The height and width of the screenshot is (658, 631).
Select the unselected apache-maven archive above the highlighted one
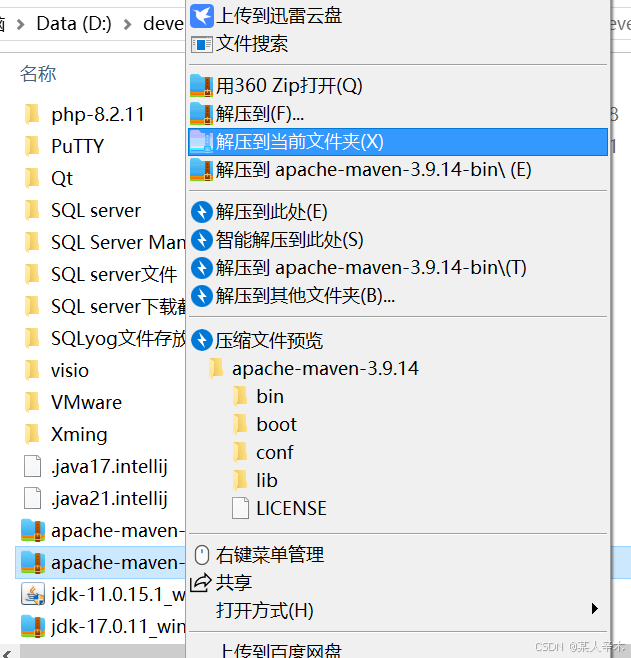(101, 530)
